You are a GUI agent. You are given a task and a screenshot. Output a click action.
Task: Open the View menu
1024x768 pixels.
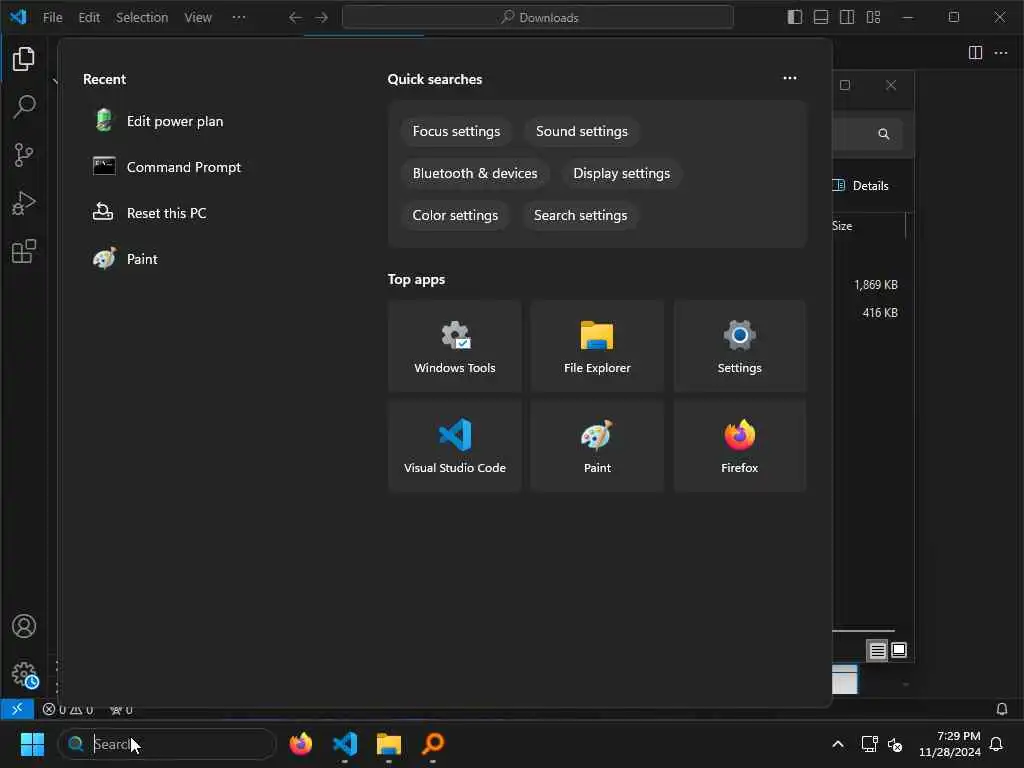point(198,18)
